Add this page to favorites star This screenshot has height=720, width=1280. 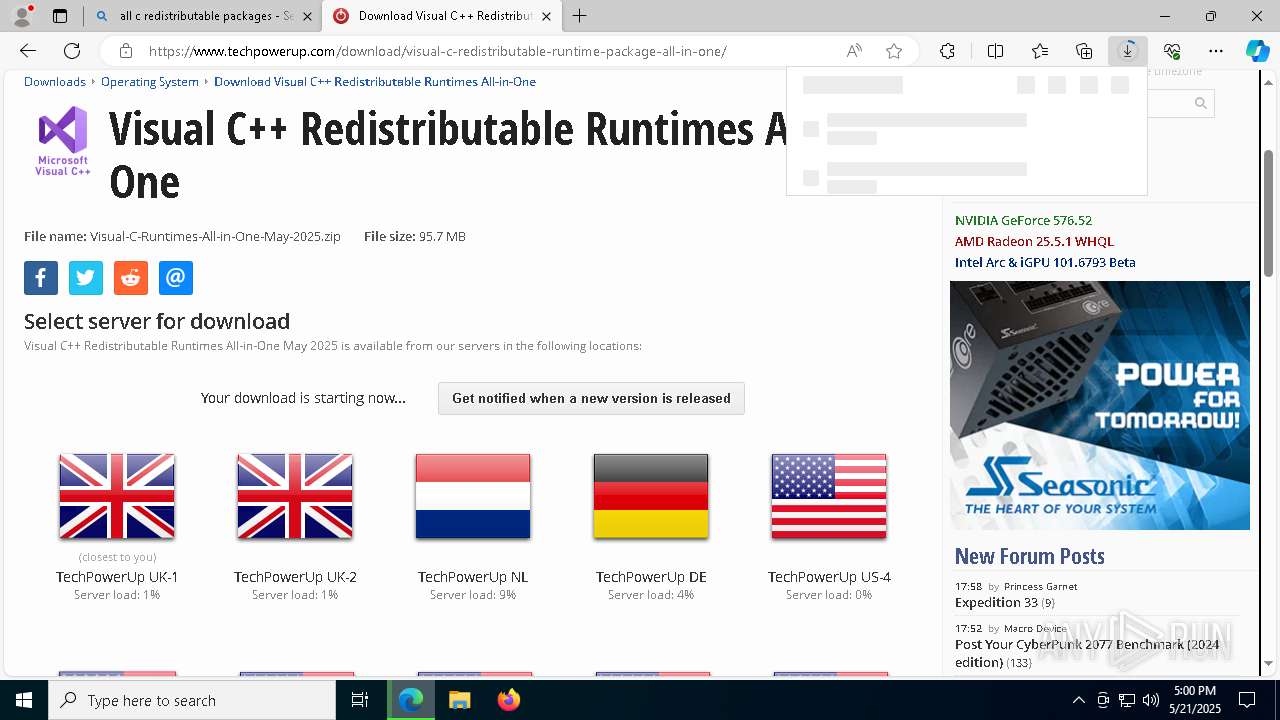(x=894, y=51)
